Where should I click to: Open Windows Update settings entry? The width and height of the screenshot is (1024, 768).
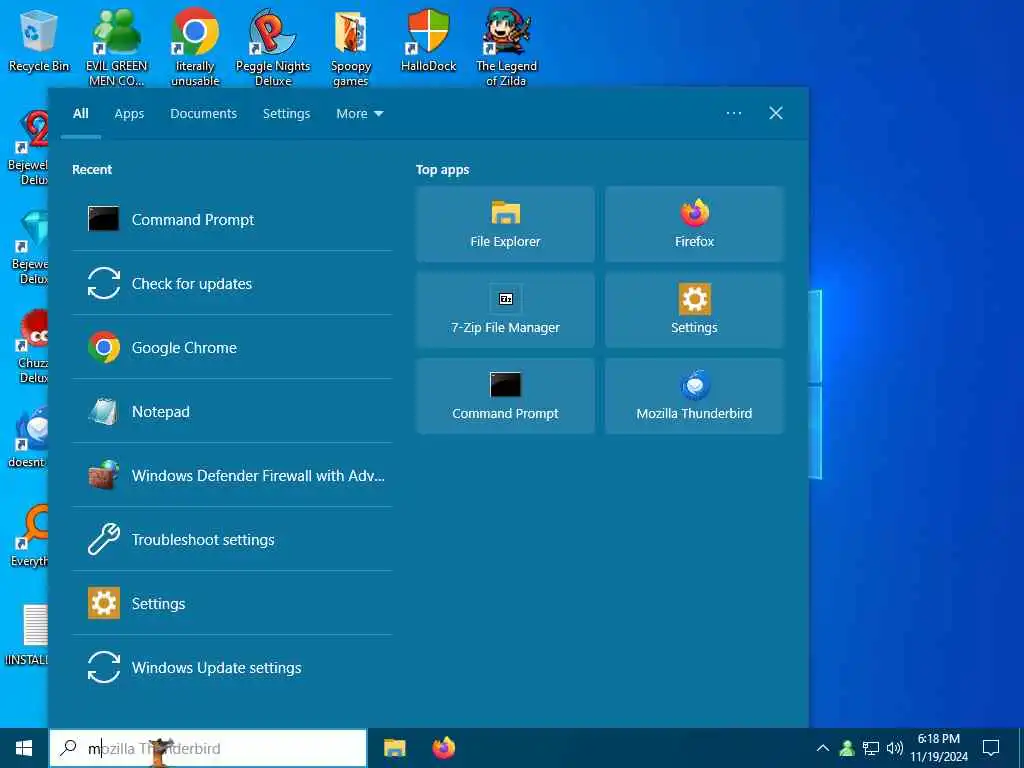[232, 667]
